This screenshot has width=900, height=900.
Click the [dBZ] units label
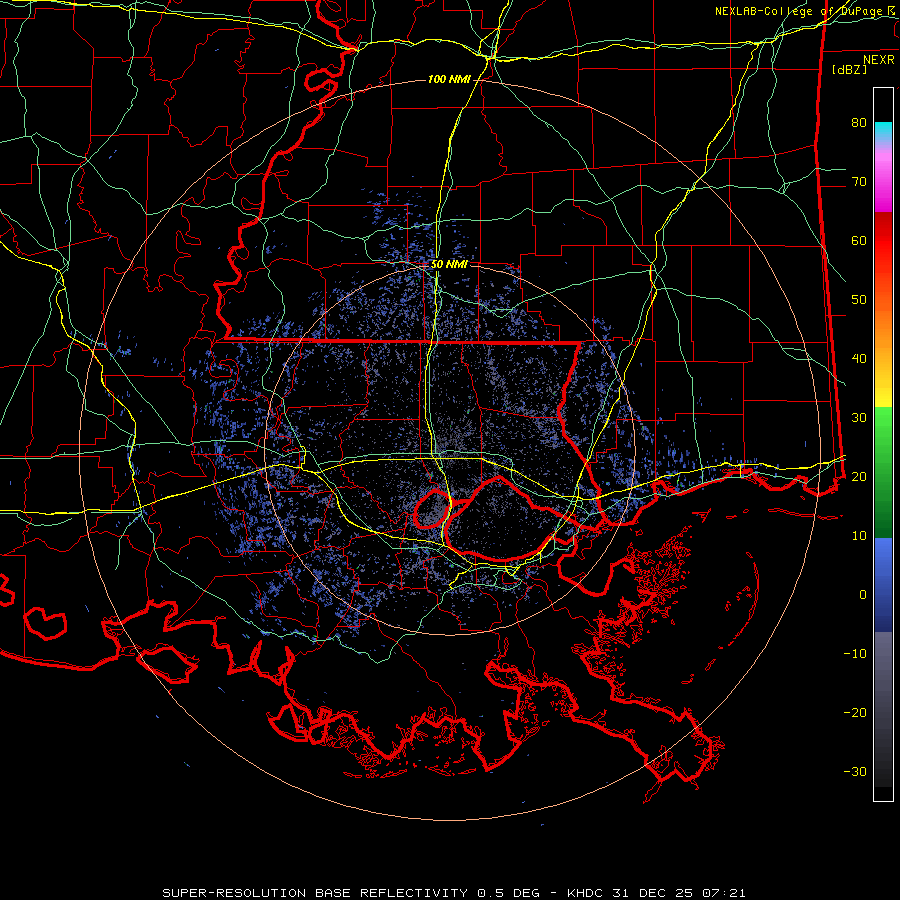pos(849,69)
